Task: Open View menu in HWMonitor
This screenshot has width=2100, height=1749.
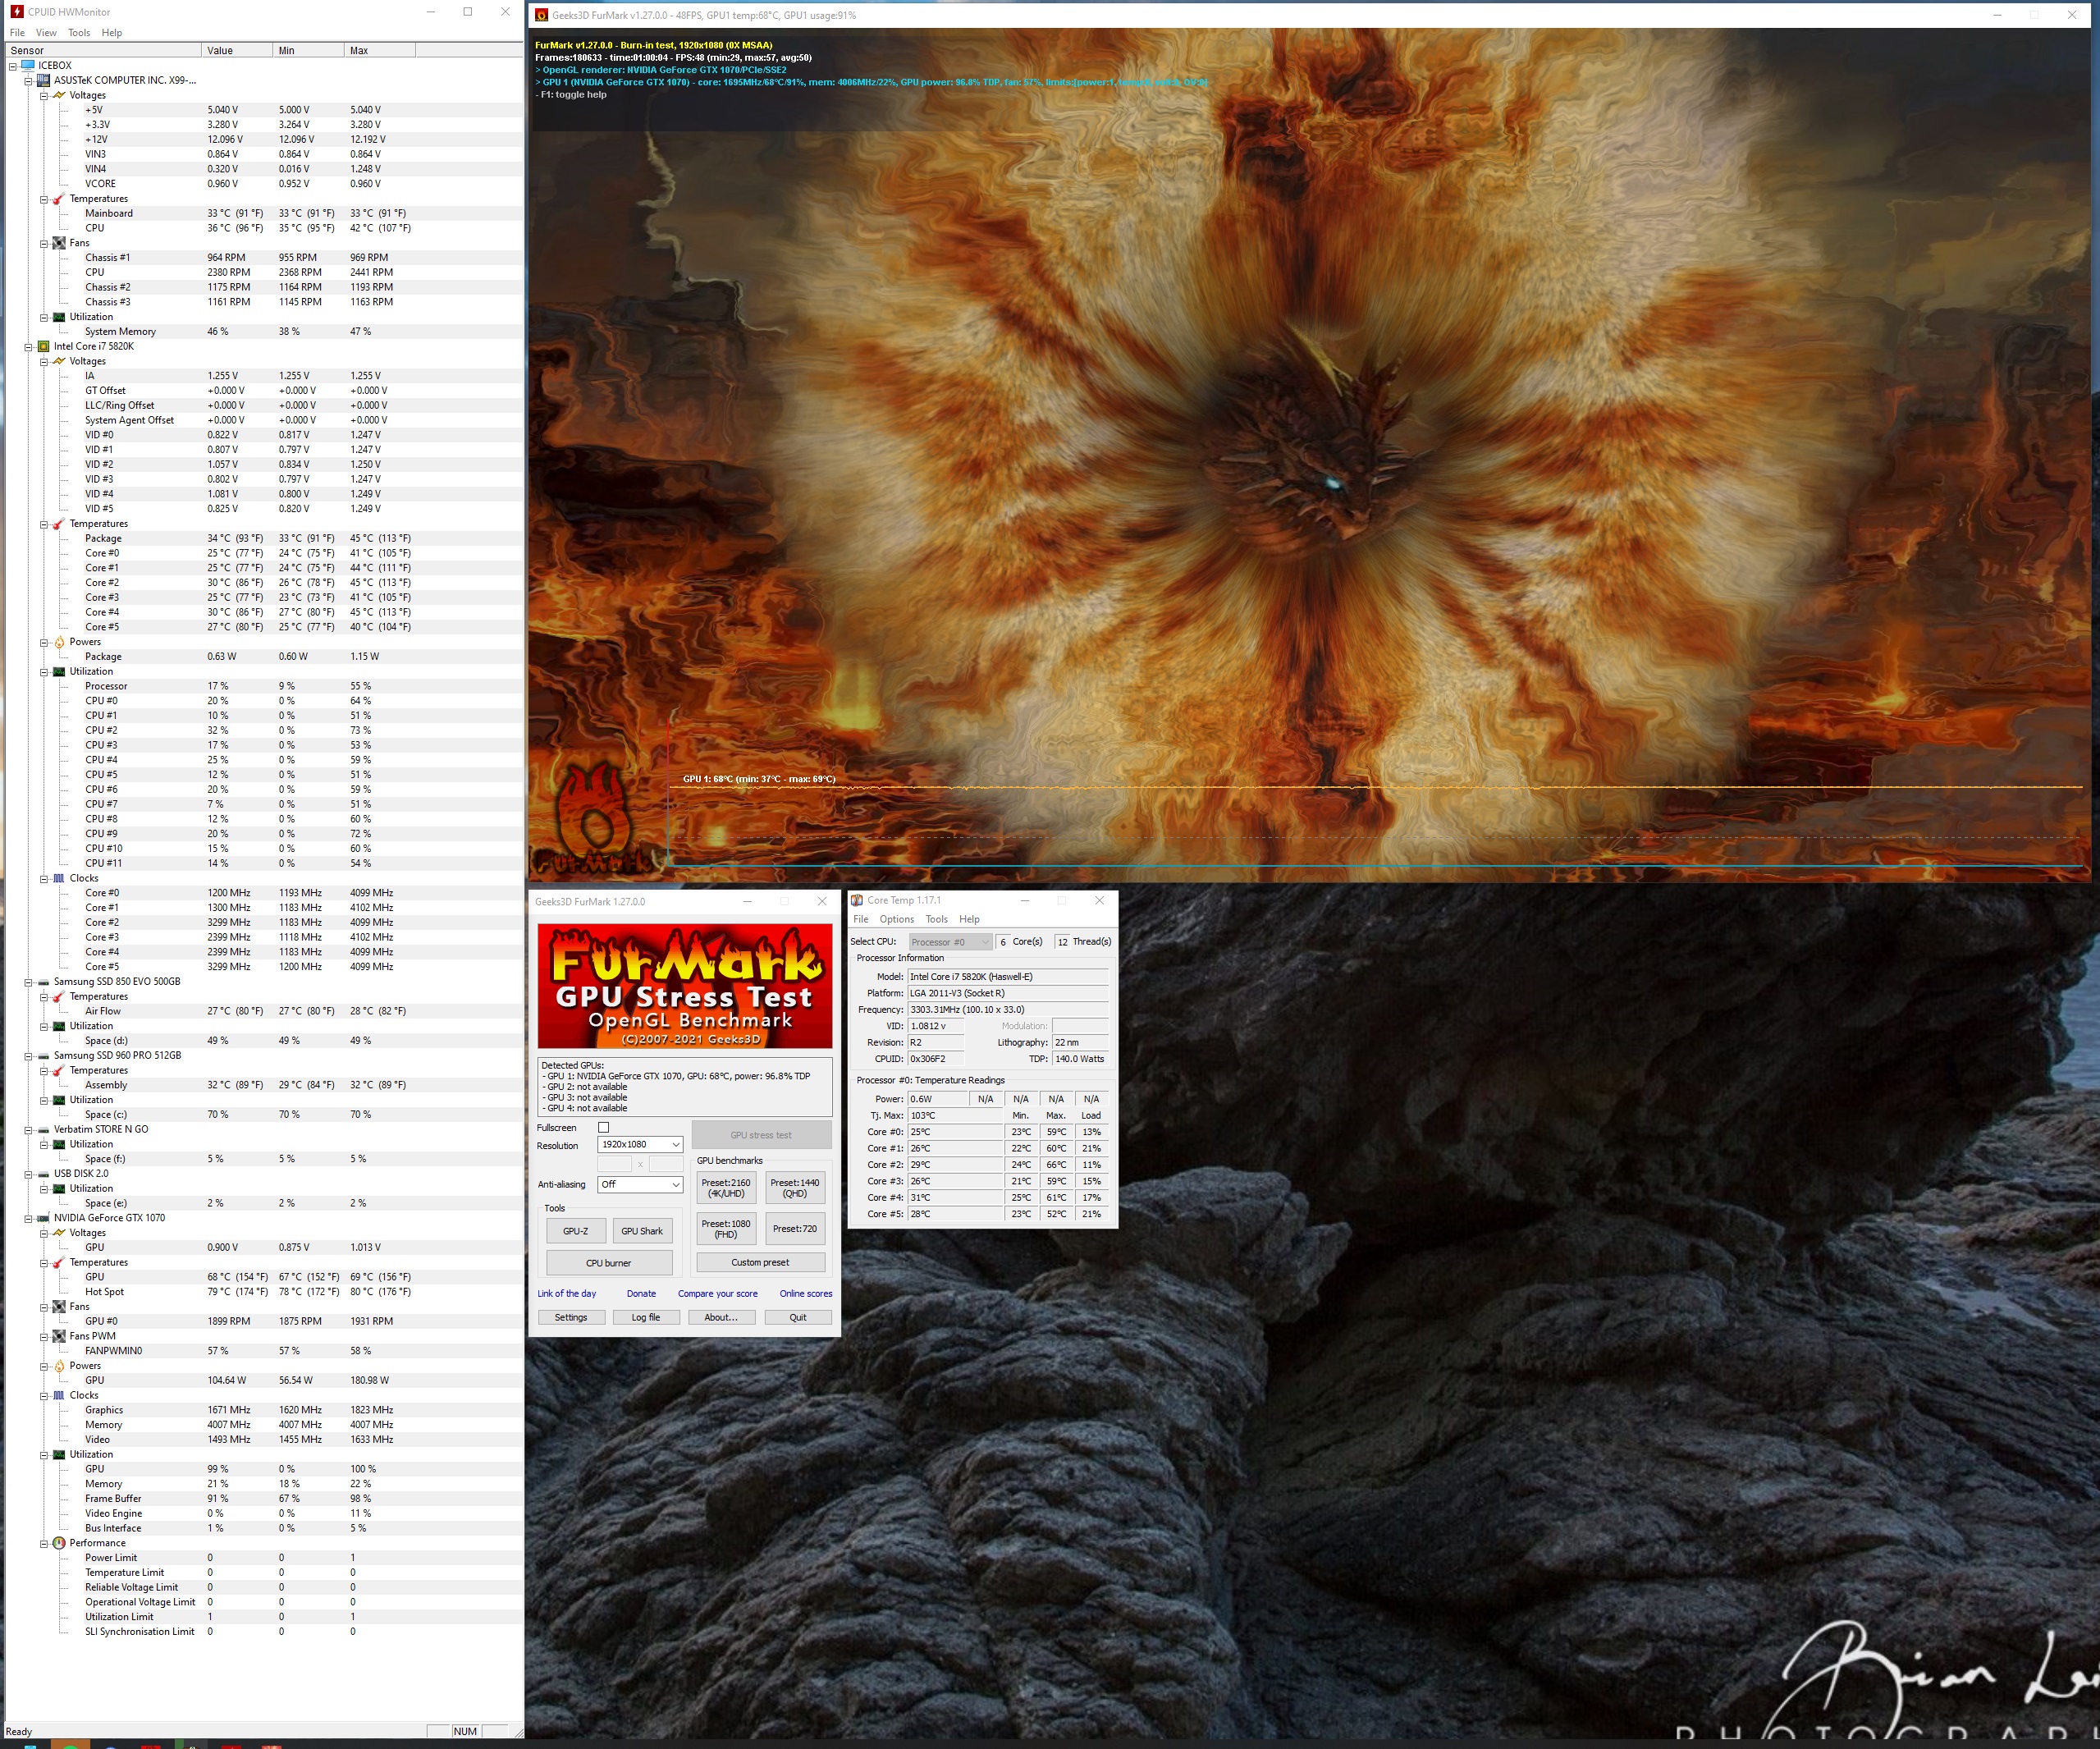Action: [46, 33]
